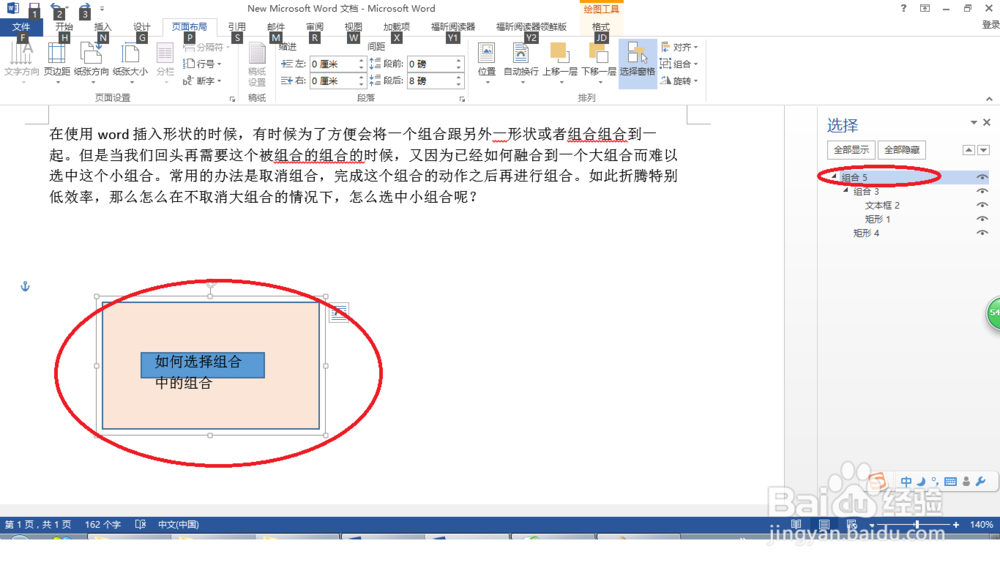Switch to the 格式 drawing tools Format tab
The height and width of the screenshot is (568, 1000).
601,27
